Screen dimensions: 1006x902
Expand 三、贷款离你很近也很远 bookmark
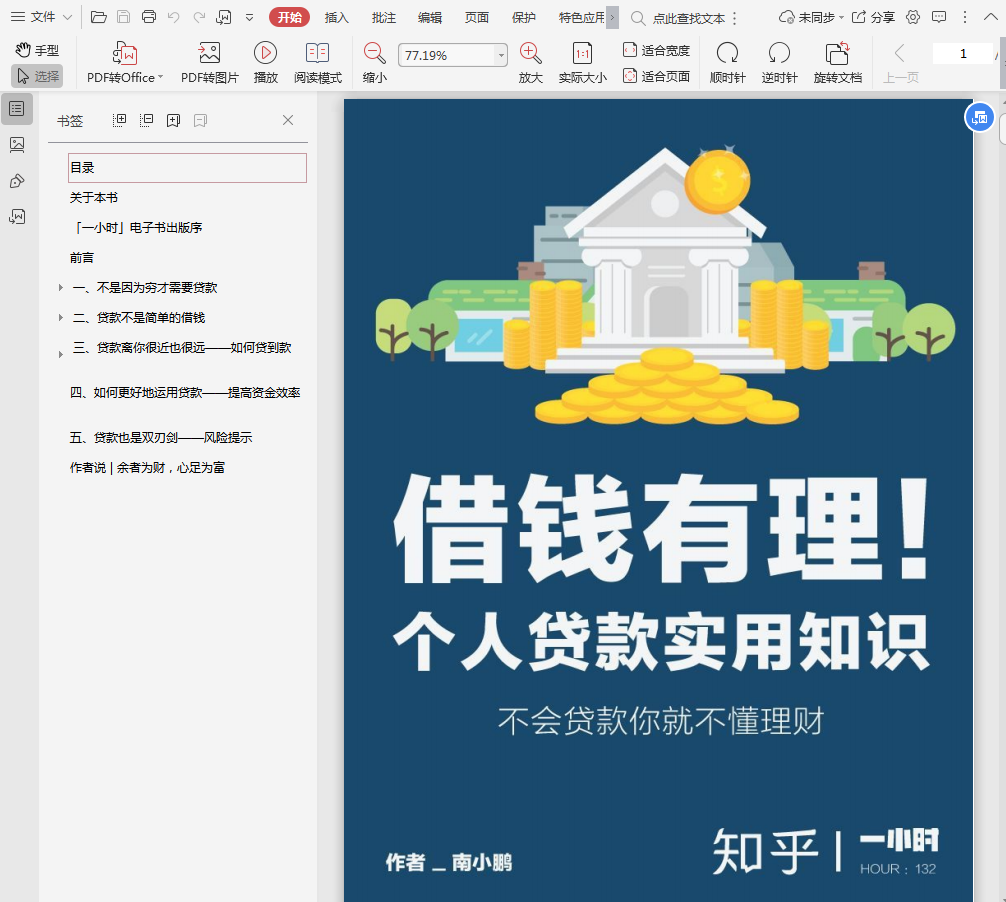[60, 354]
